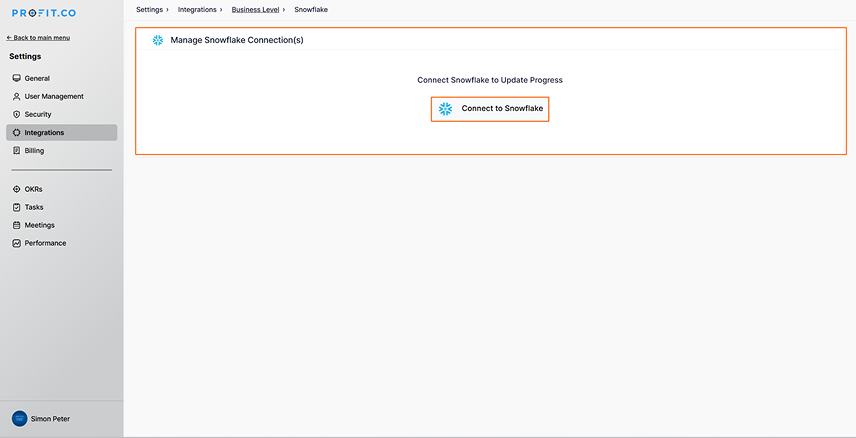The image size is (856, 438).
Task: Go back to main menu link
Action: (x=38, y=38)
